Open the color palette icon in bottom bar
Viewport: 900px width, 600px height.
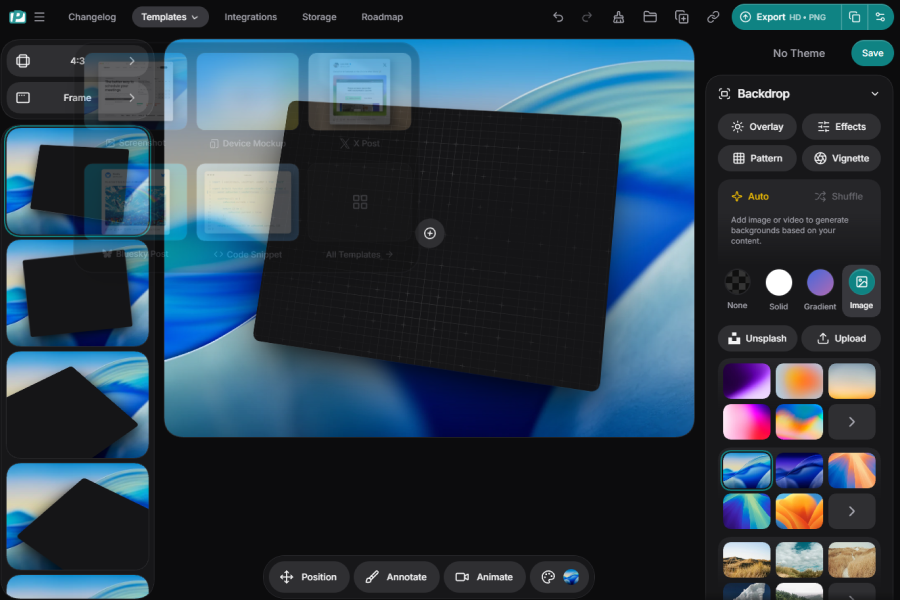click(x=548, y=577)
